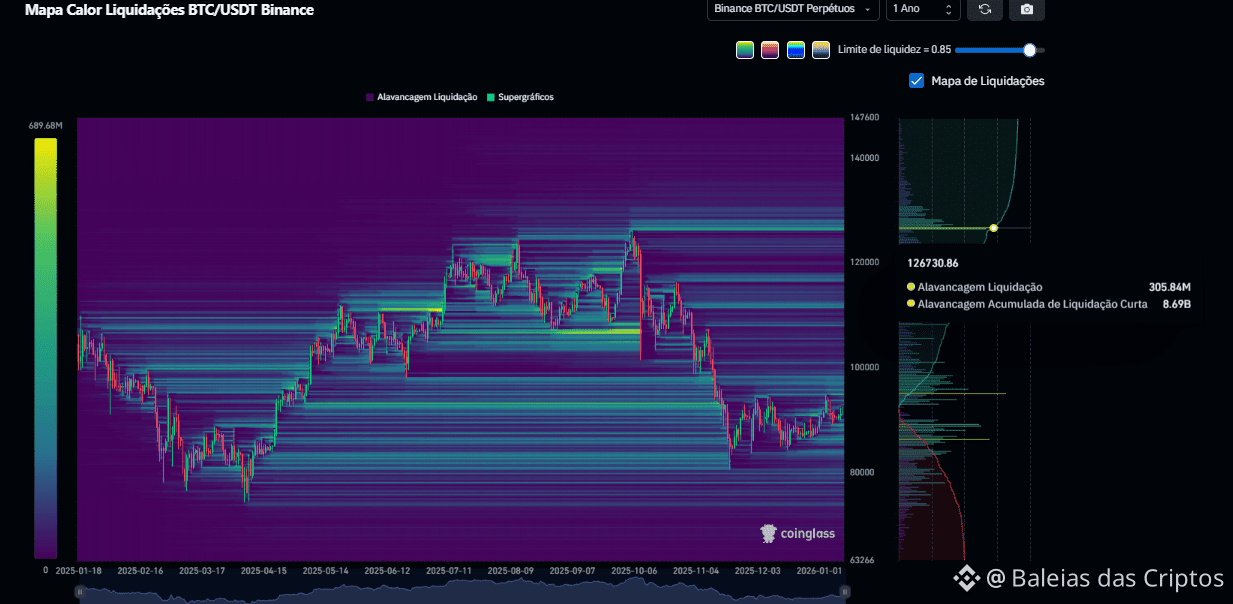Click the left handle of the timeline range
1233x604 pixels.
(x=81, y=592)
